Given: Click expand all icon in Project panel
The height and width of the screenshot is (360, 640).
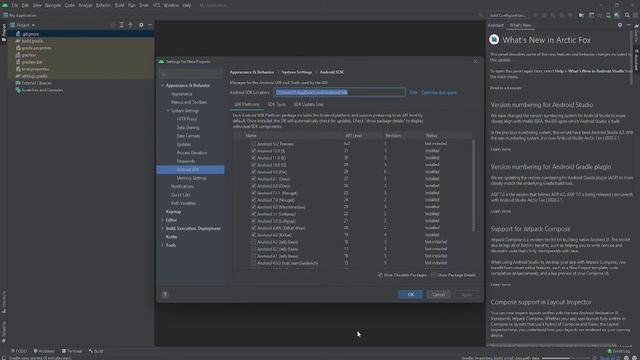Looking at the screenshot, I should tap(122, 25).
